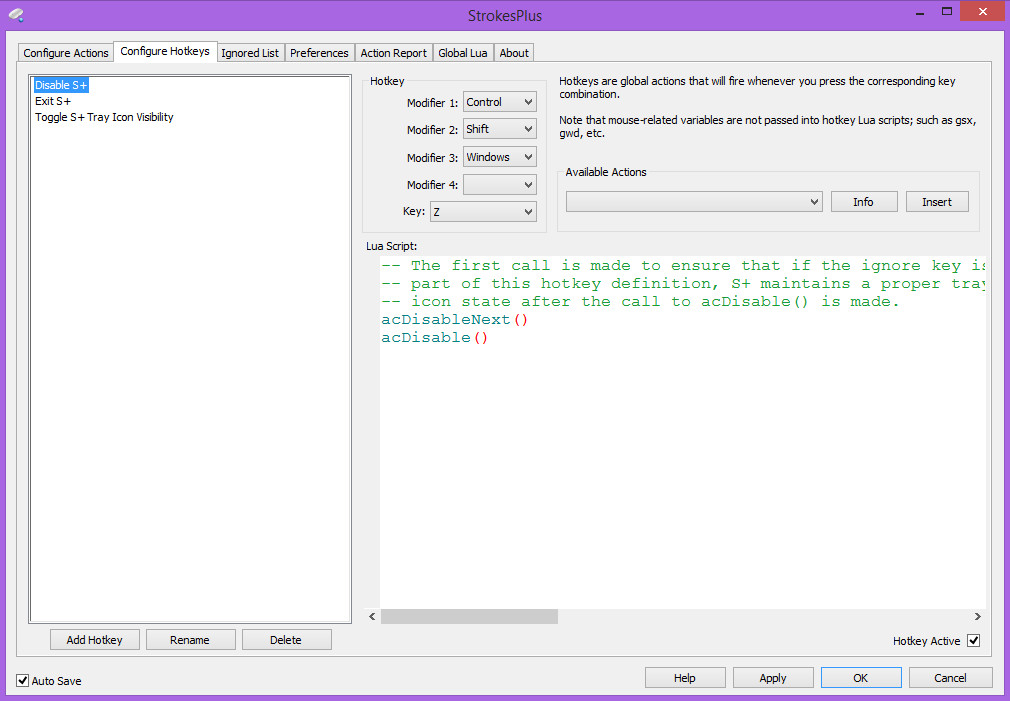The width and height of the screenshot is (1010, 701).
Task: Toggle the Hotkey Active checkbox
Action: (x=974, y=640)
